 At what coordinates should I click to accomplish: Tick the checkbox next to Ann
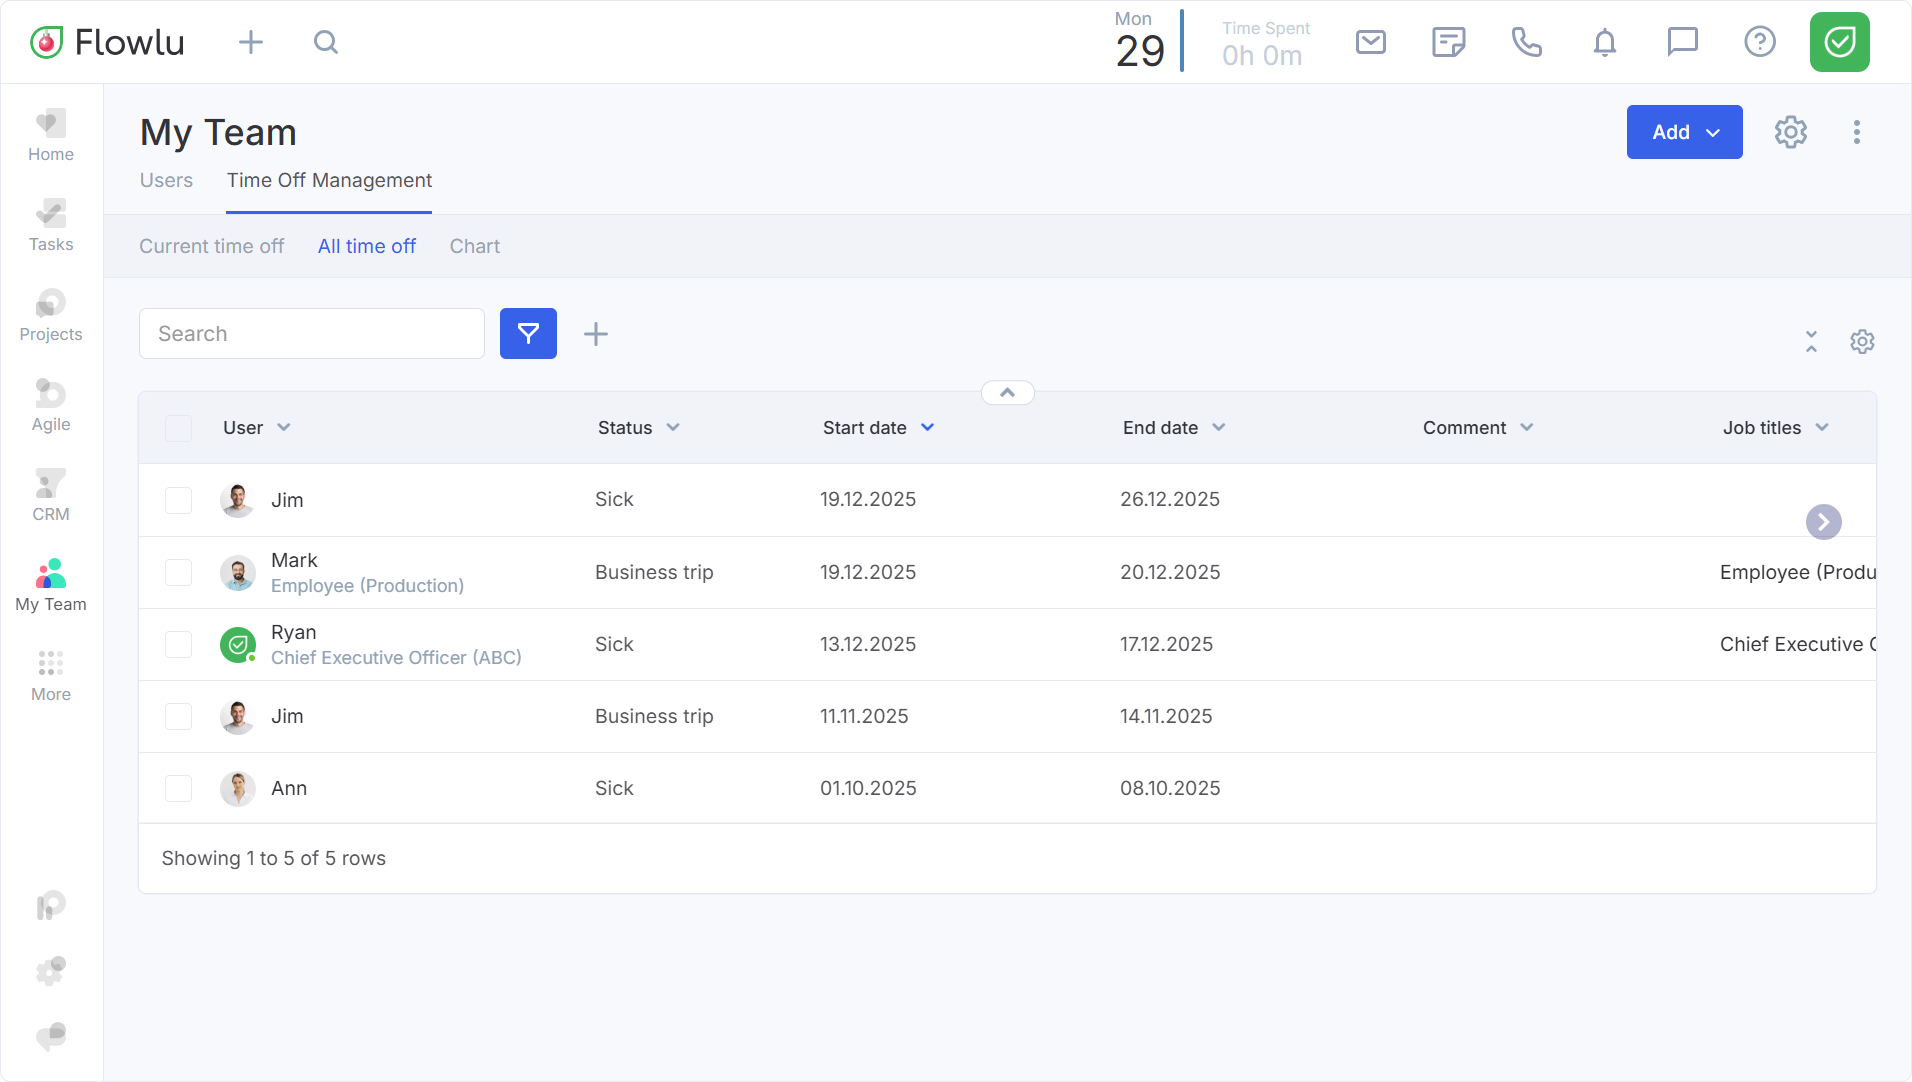(178, 789)
